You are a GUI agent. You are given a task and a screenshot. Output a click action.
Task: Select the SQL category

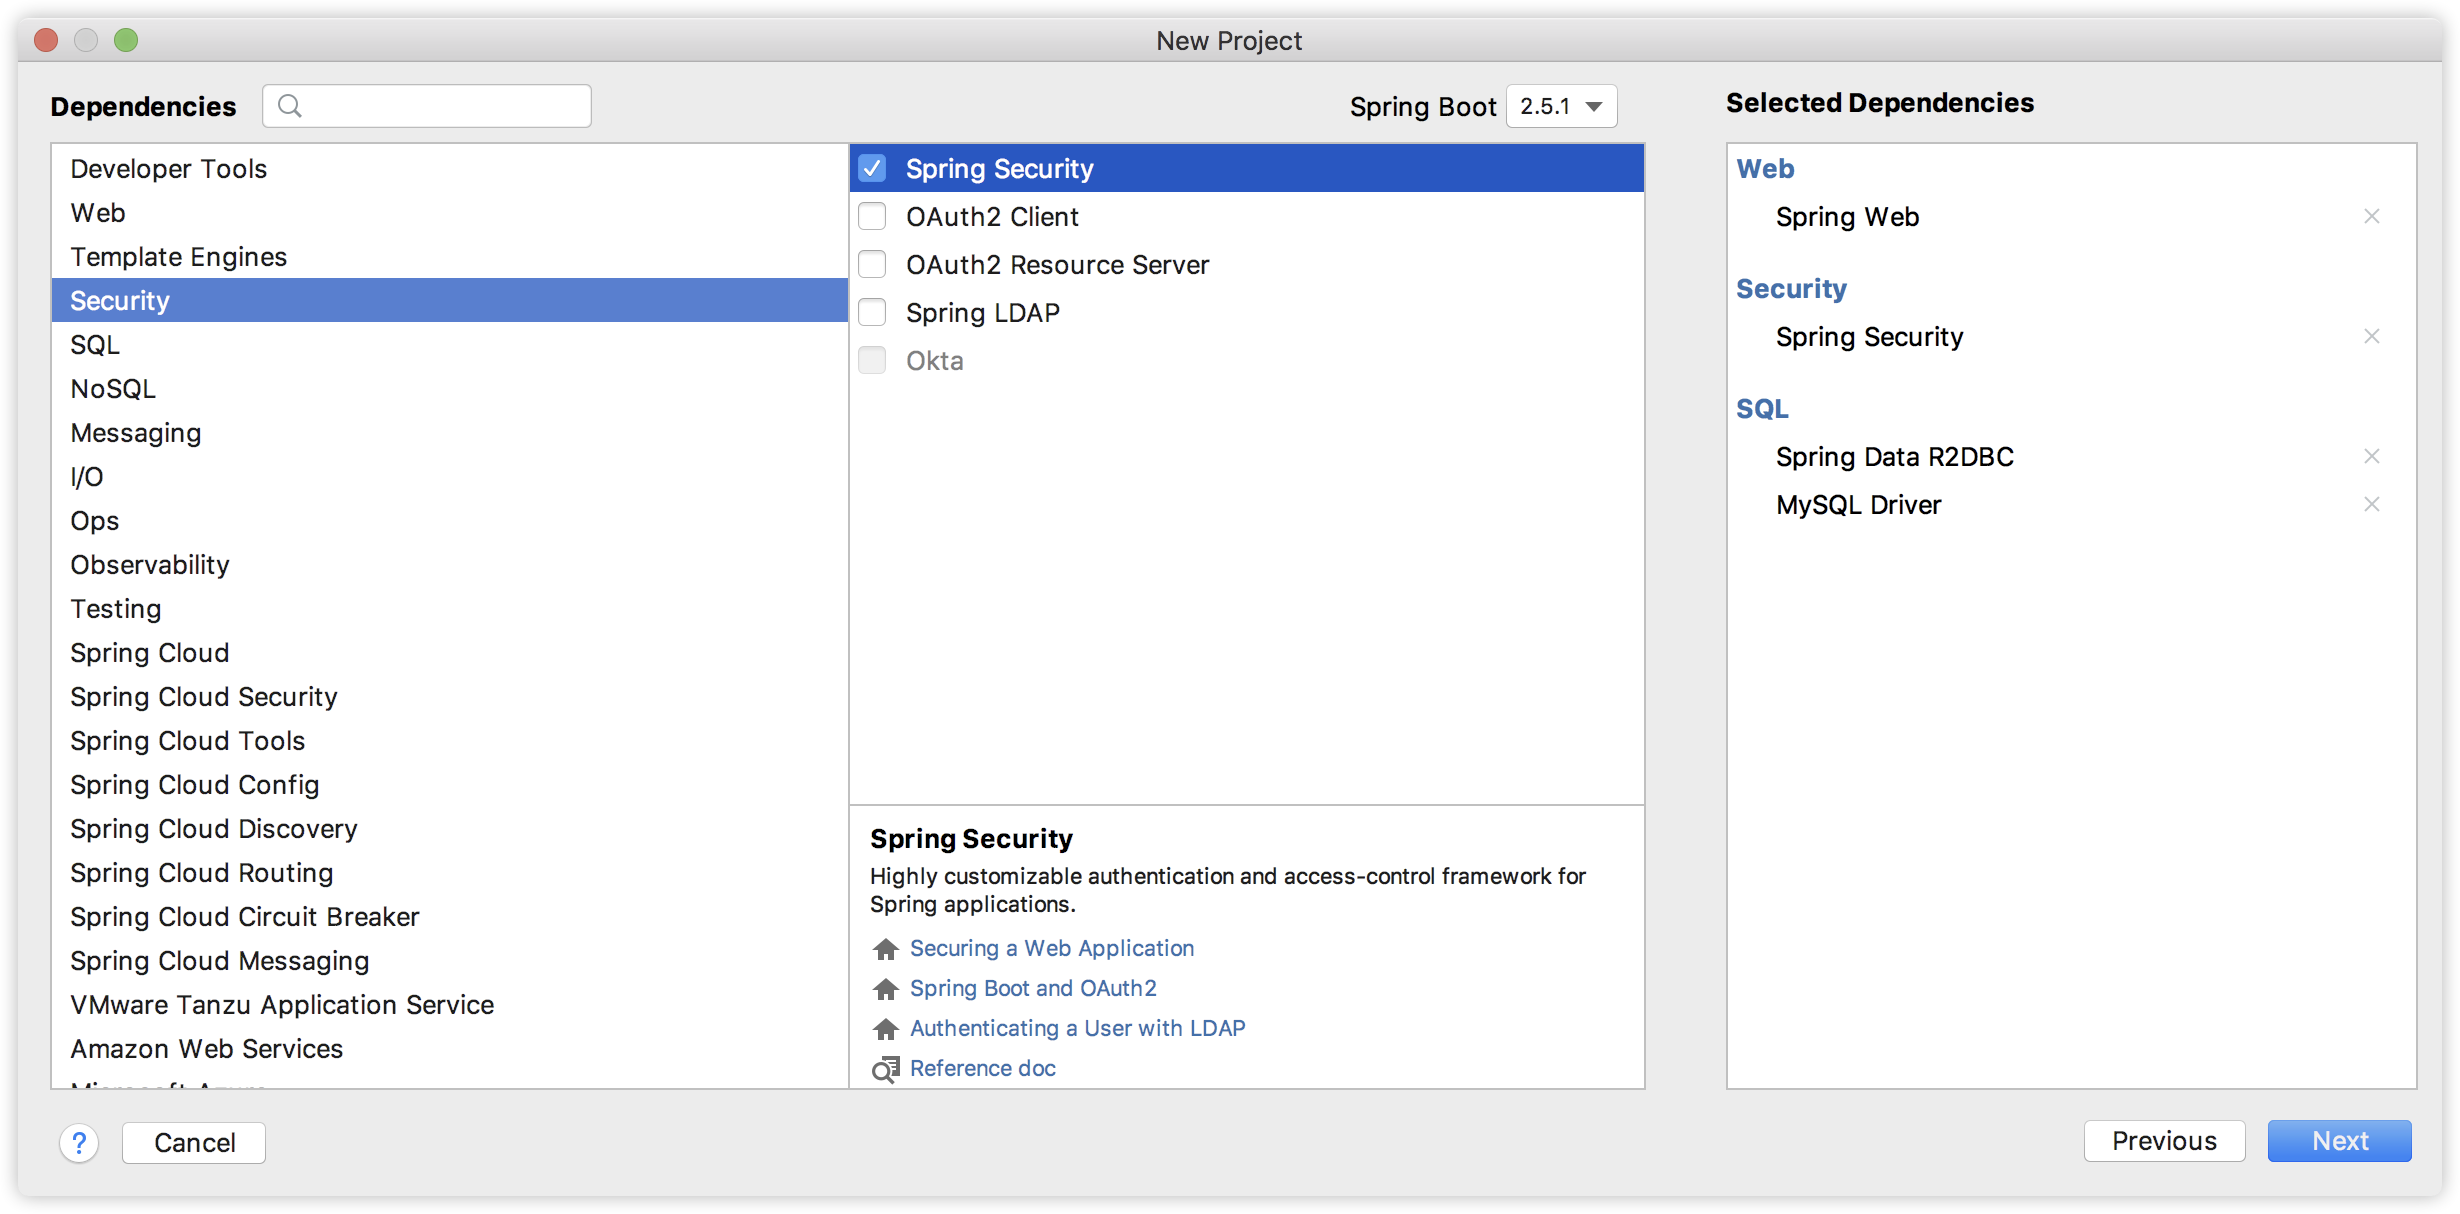coord(95,345)
